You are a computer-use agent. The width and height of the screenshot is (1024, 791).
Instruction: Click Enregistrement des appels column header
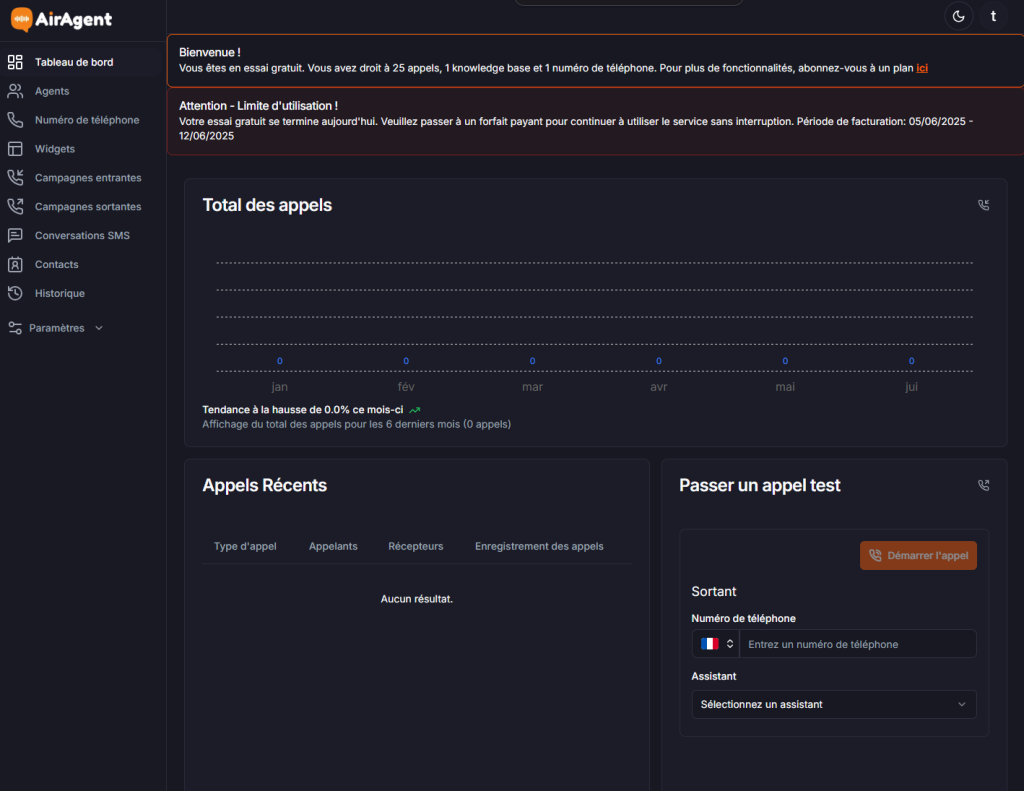pos(539,546)
